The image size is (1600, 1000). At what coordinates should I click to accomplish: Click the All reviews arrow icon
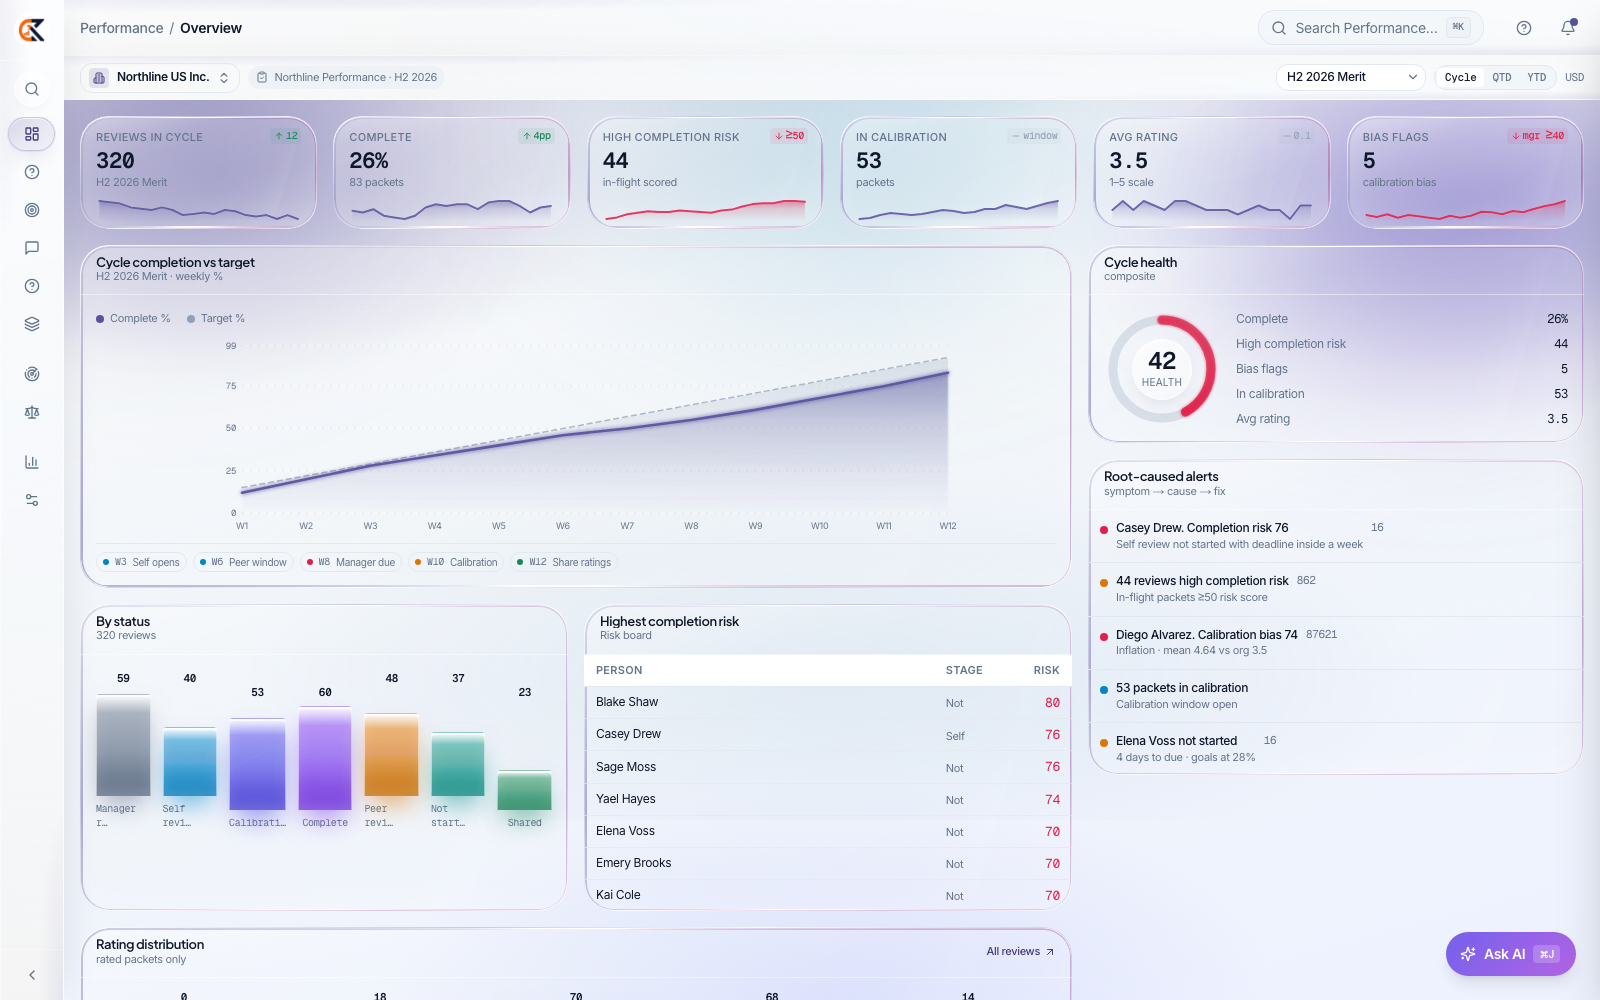coord(1050,952)
